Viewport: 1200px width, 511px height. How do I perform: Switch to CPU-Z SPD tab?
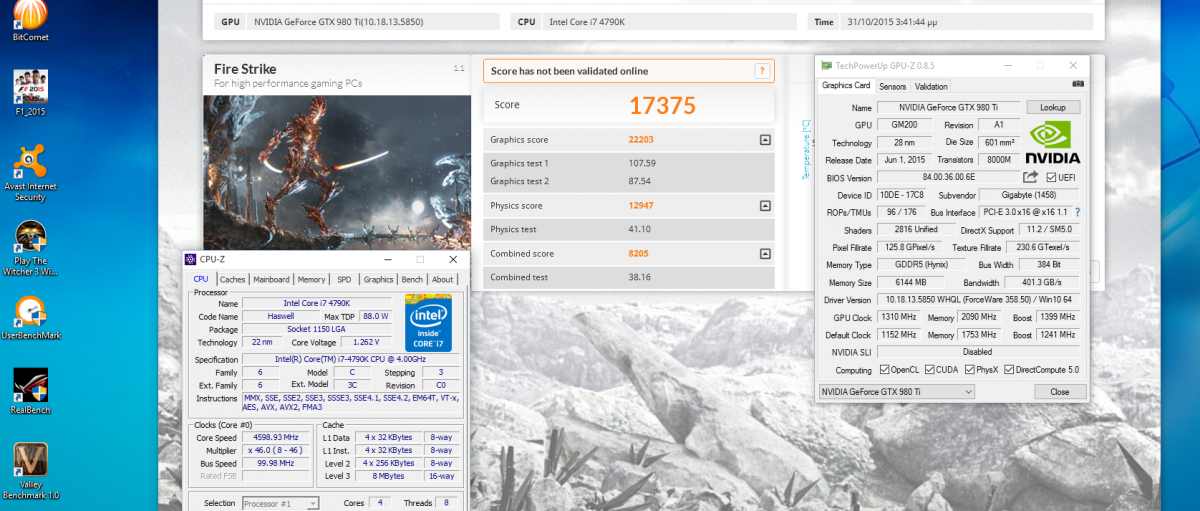[344, 280]
